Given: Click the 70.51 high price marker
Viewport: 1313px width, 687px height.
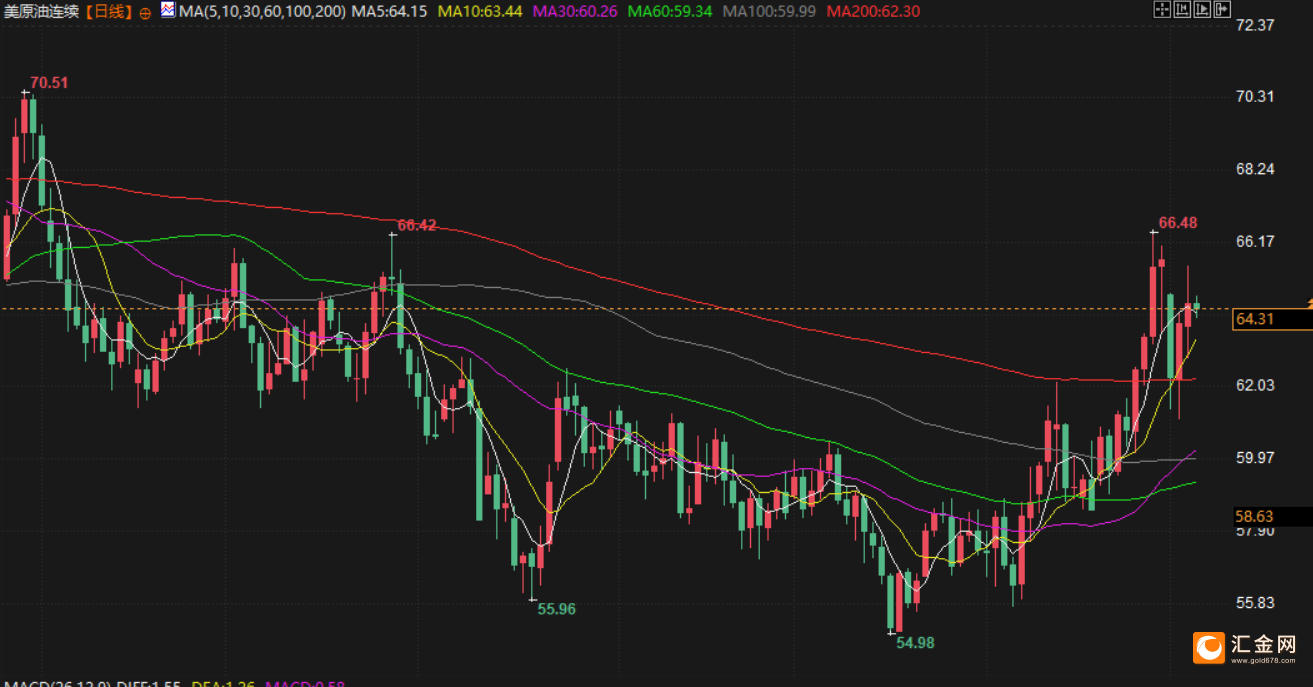Looking at the screenshot, I should (x=49, y=82).
